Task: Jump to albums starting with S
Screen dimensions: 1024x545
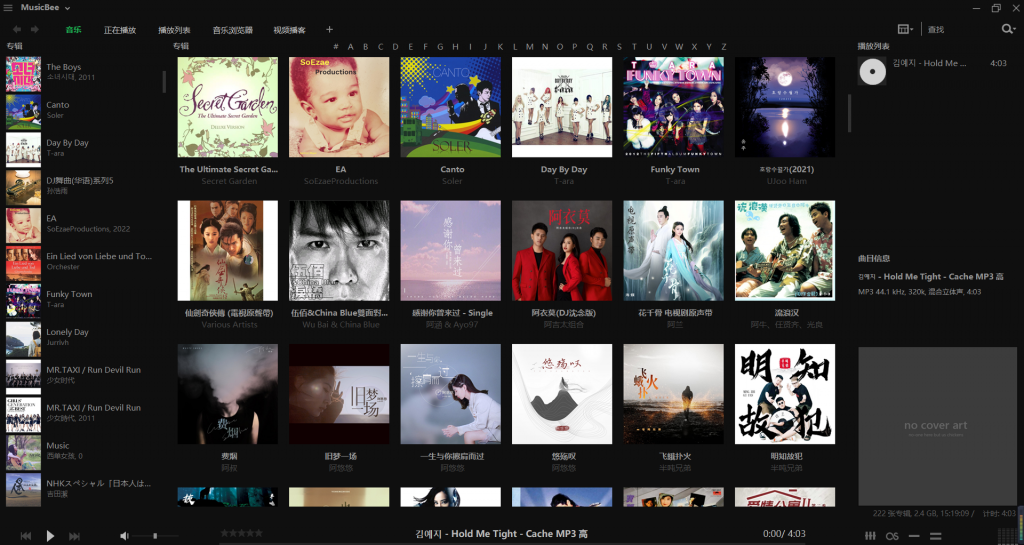Action: [x=619, y=47]
